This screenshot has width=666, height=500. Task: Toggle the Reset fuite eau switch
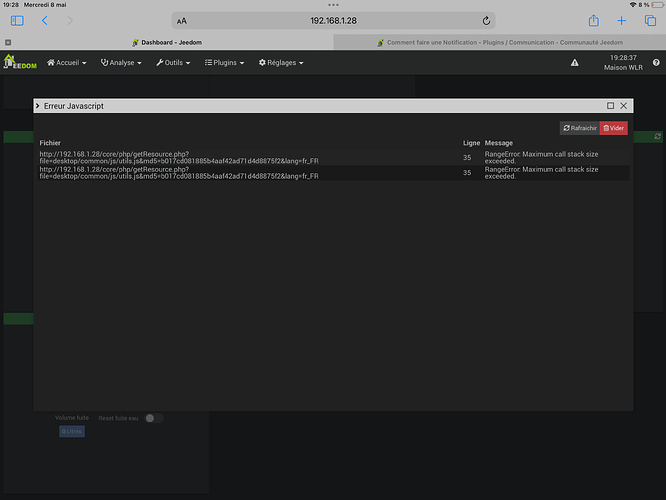154,418
